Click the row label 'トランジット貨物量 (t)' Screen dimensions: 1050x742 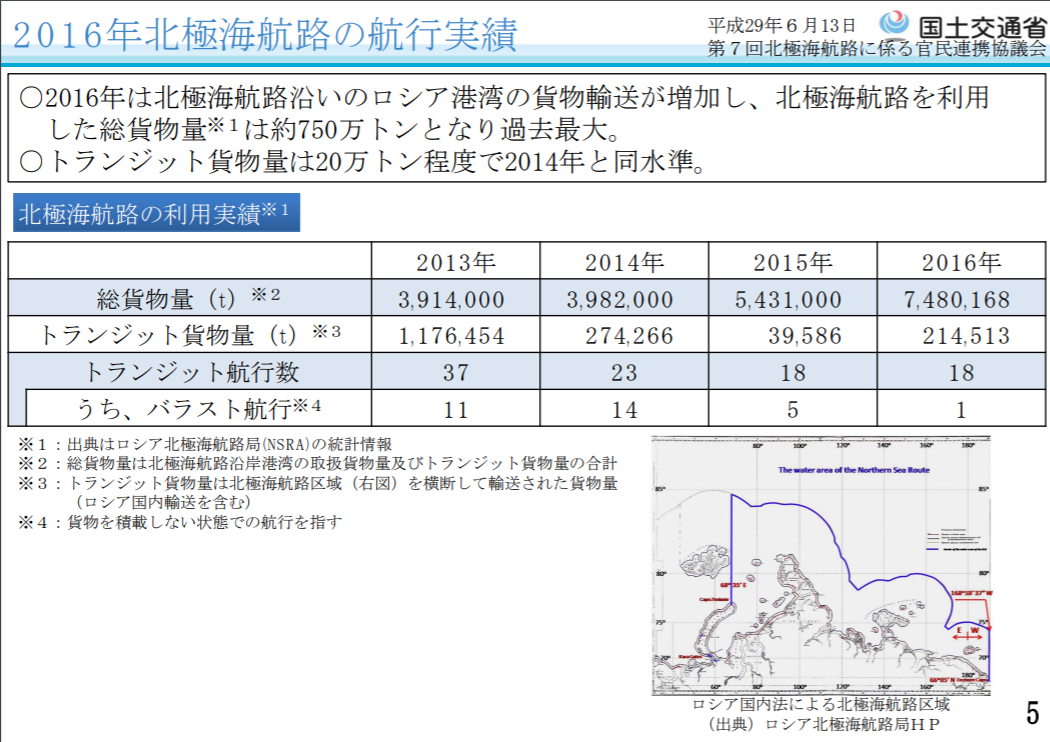[190, 334]
